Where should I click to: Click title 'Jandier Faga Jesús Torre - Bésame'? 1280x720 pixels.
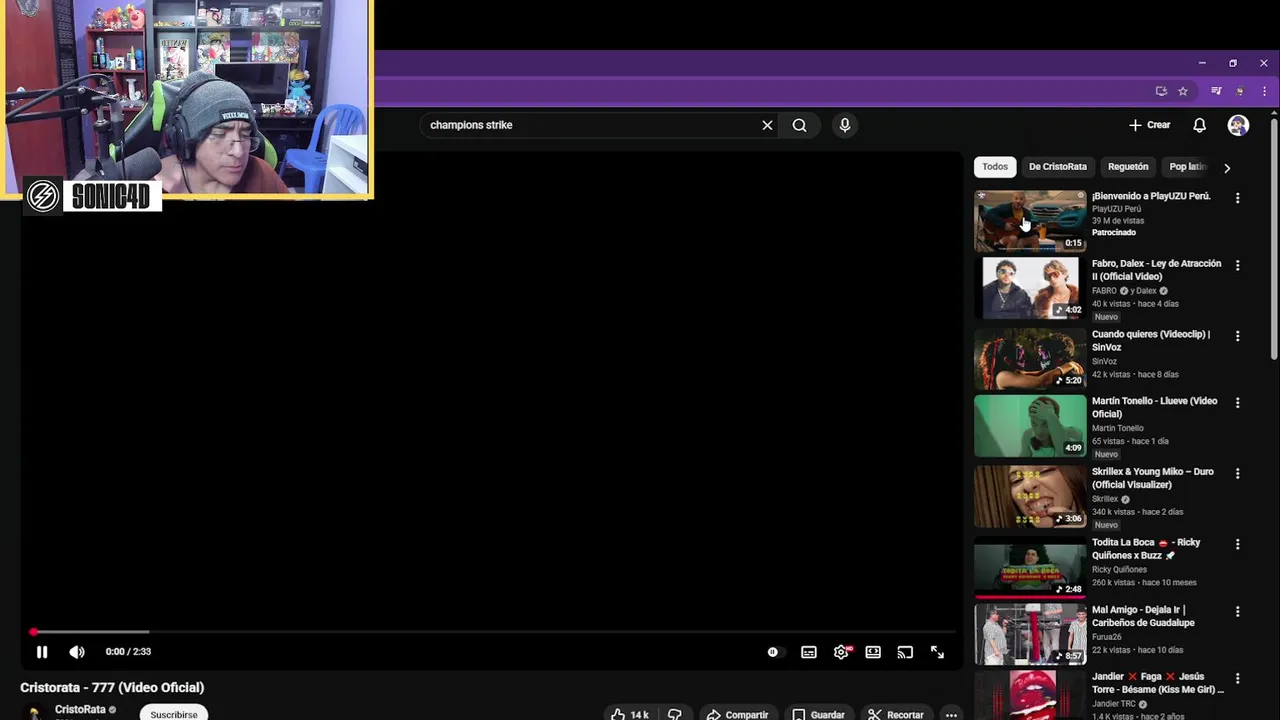coord(1158,683)
